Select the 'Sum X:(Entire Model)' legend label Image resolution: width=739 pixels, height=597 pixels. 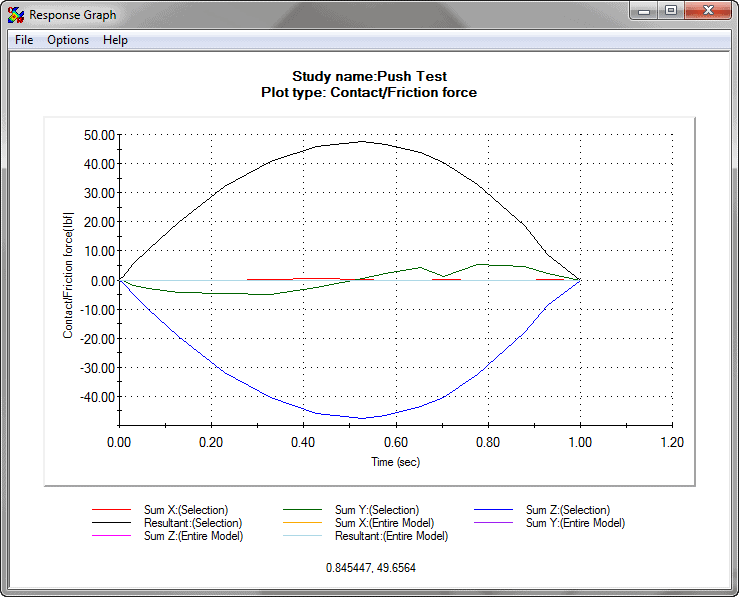coord(385,523)
